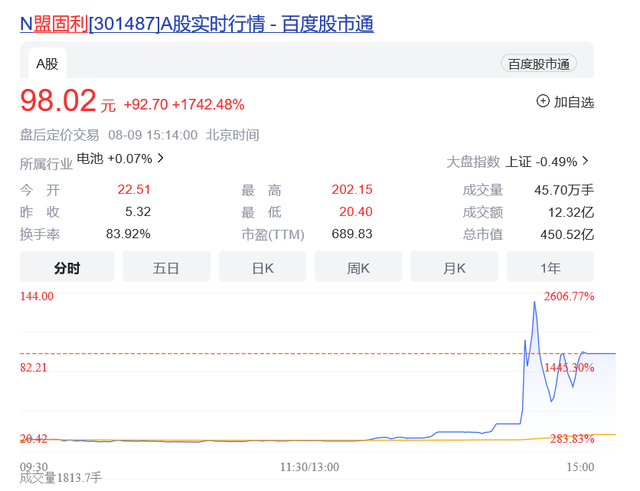This screenshot has height=491, width=640.
Task: Click the 加自选 text label
Action: (x=573, y=102)
